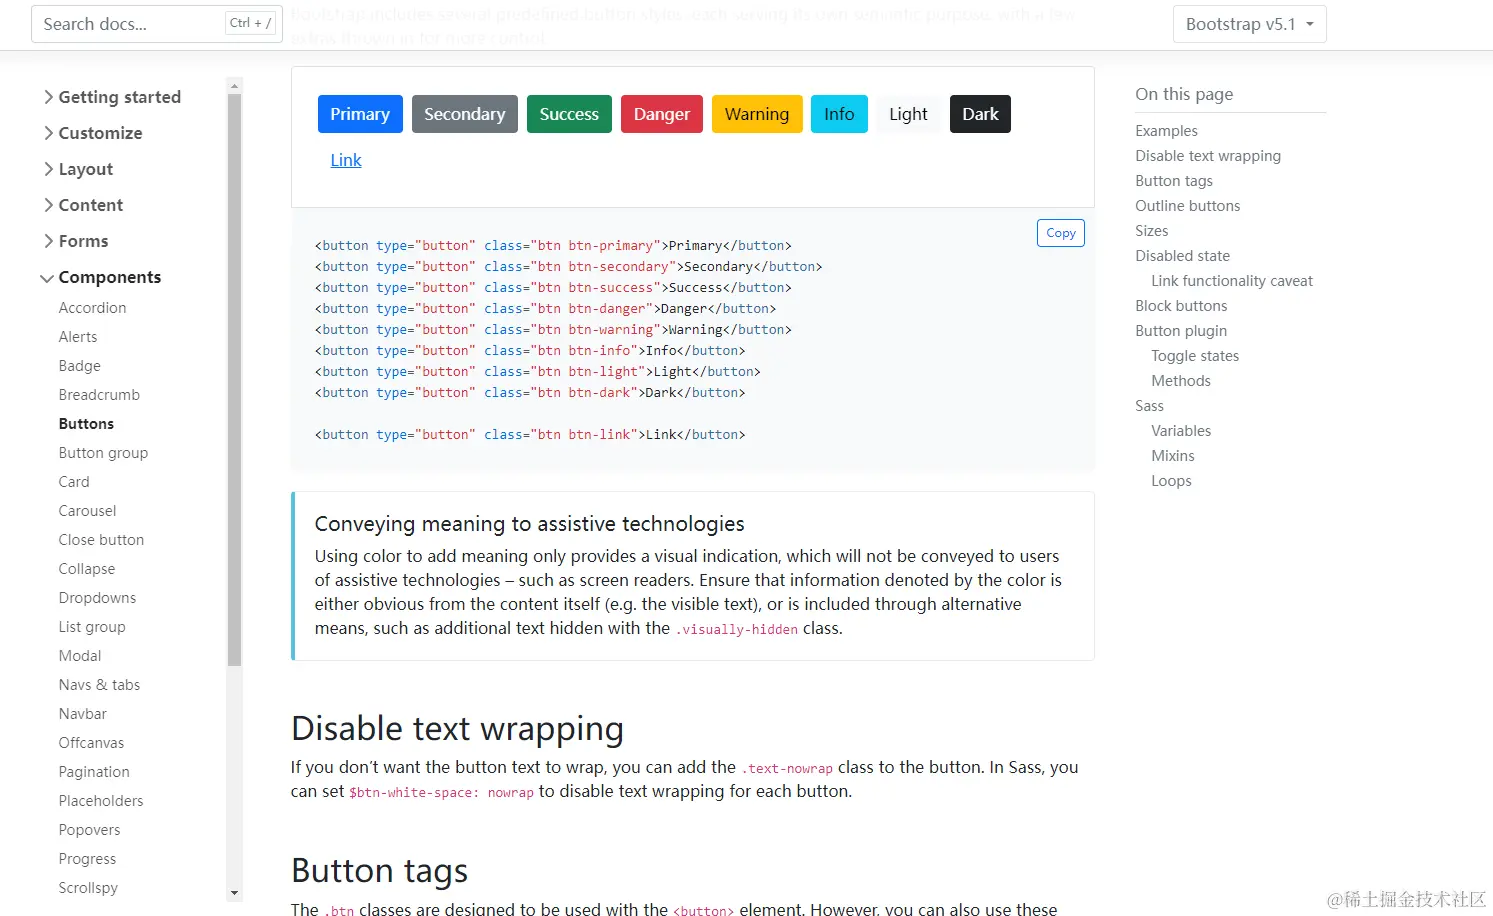Image resolution: width=1493 pixels, height=916 pixels.
Task: Open Alerts in sidebar
Action: tap(78, 337)
